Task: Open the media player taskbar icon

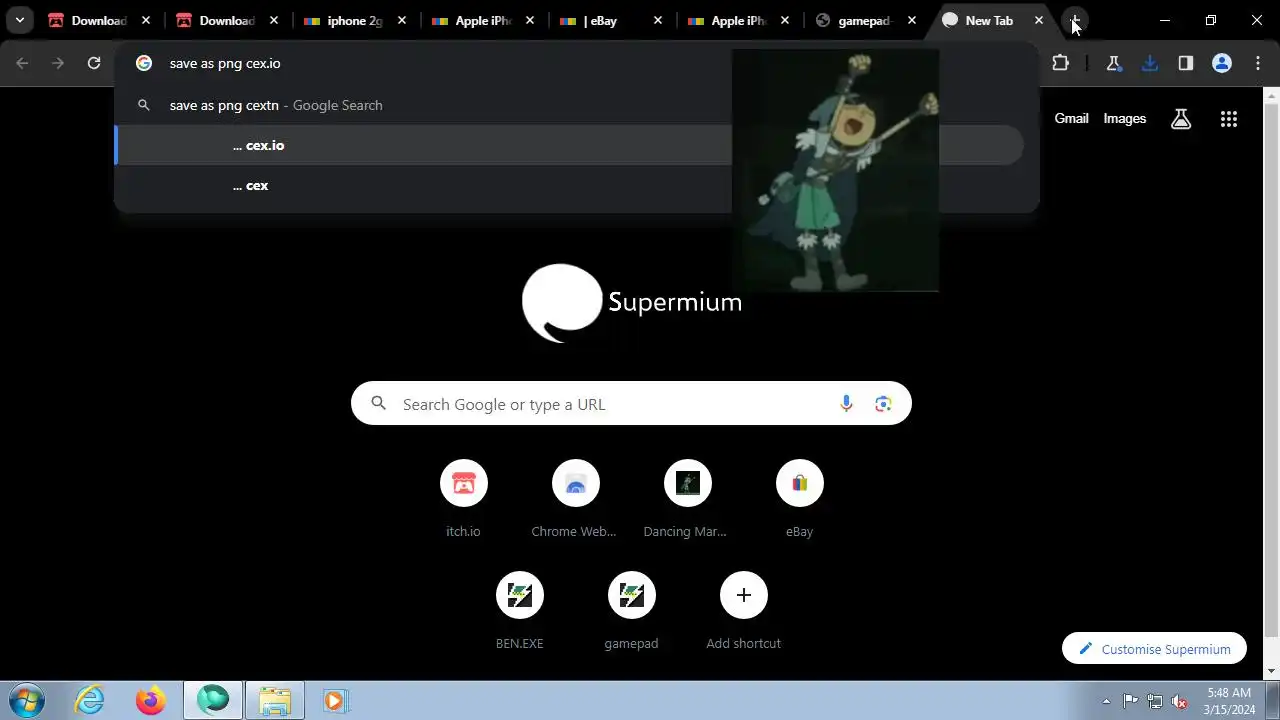Action: point(335,700)
